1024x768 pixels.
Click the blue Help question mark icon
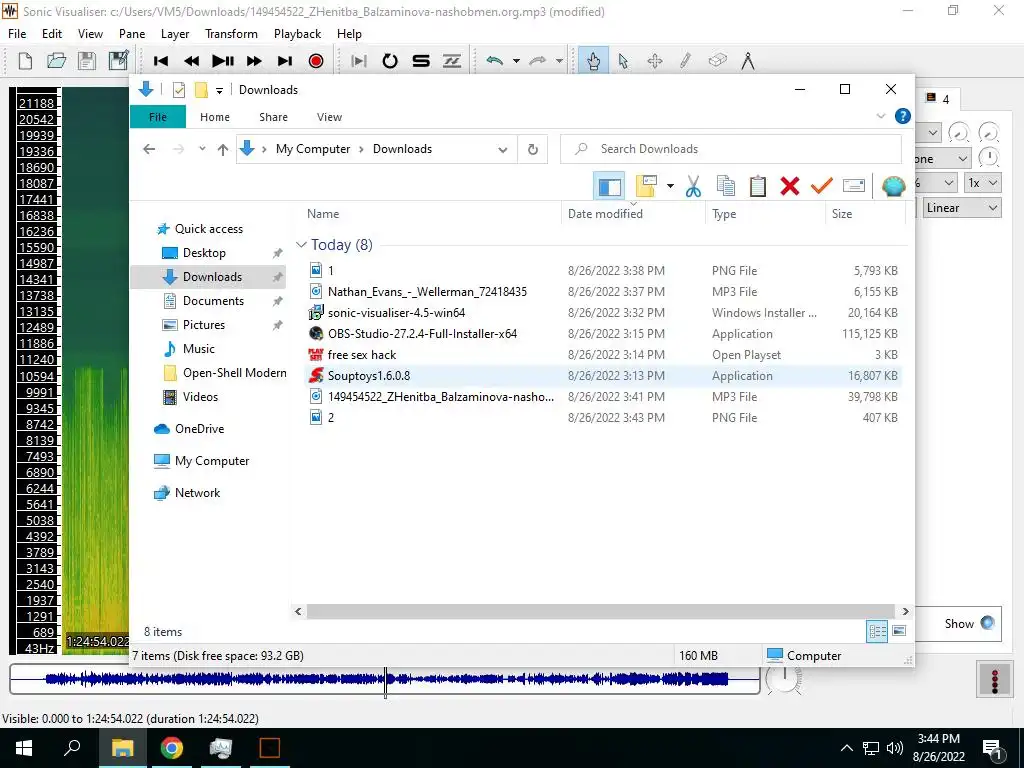tap(903, 116)
